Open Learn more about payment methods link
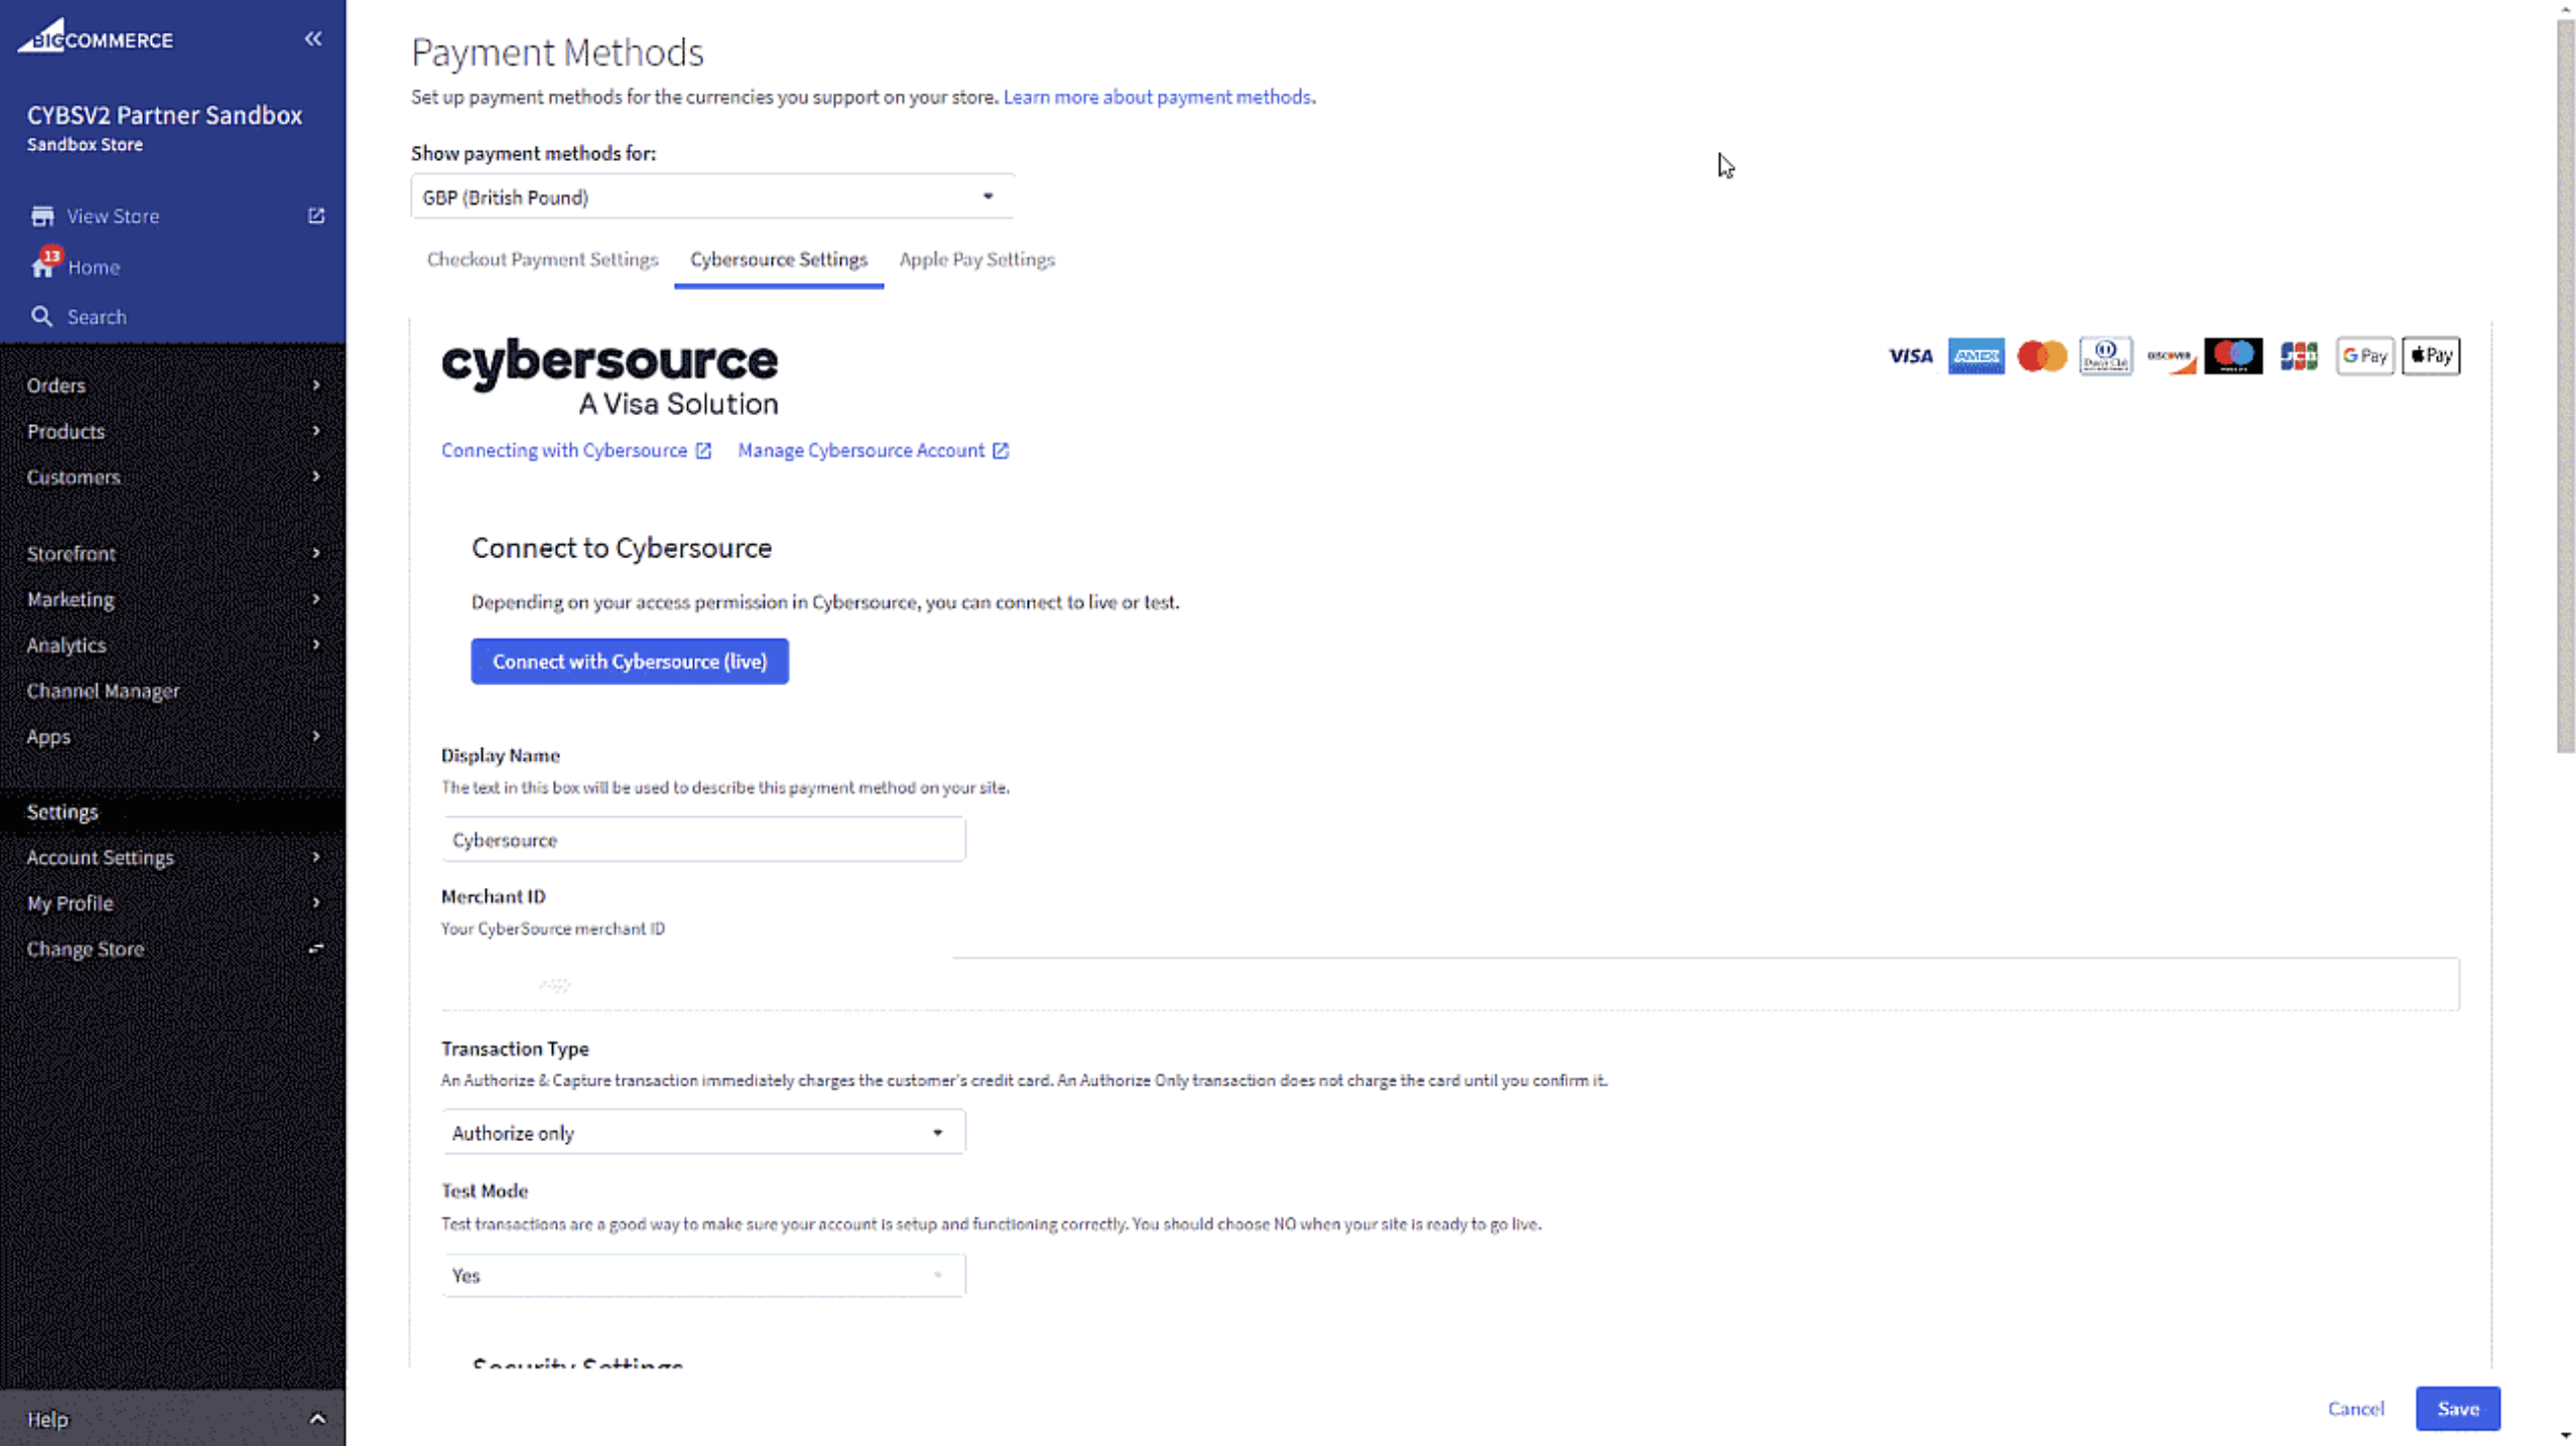Screen dimensions: 2576x1446 [1157, 97]
